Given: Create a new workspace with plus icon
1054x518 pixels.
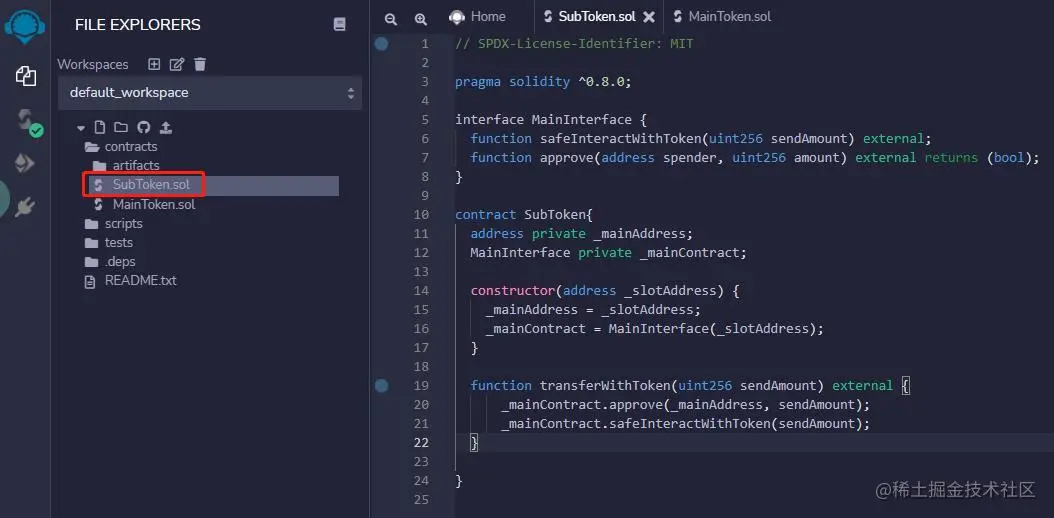Looking at the screenshot, I should pos(154,64).
